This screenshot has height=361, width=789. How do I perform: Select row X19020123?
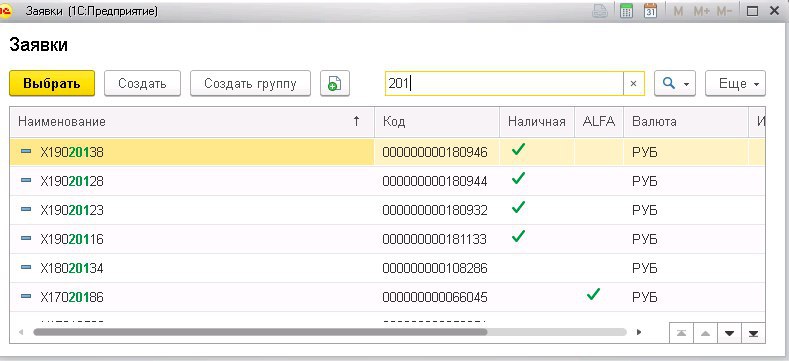(387, 210)
